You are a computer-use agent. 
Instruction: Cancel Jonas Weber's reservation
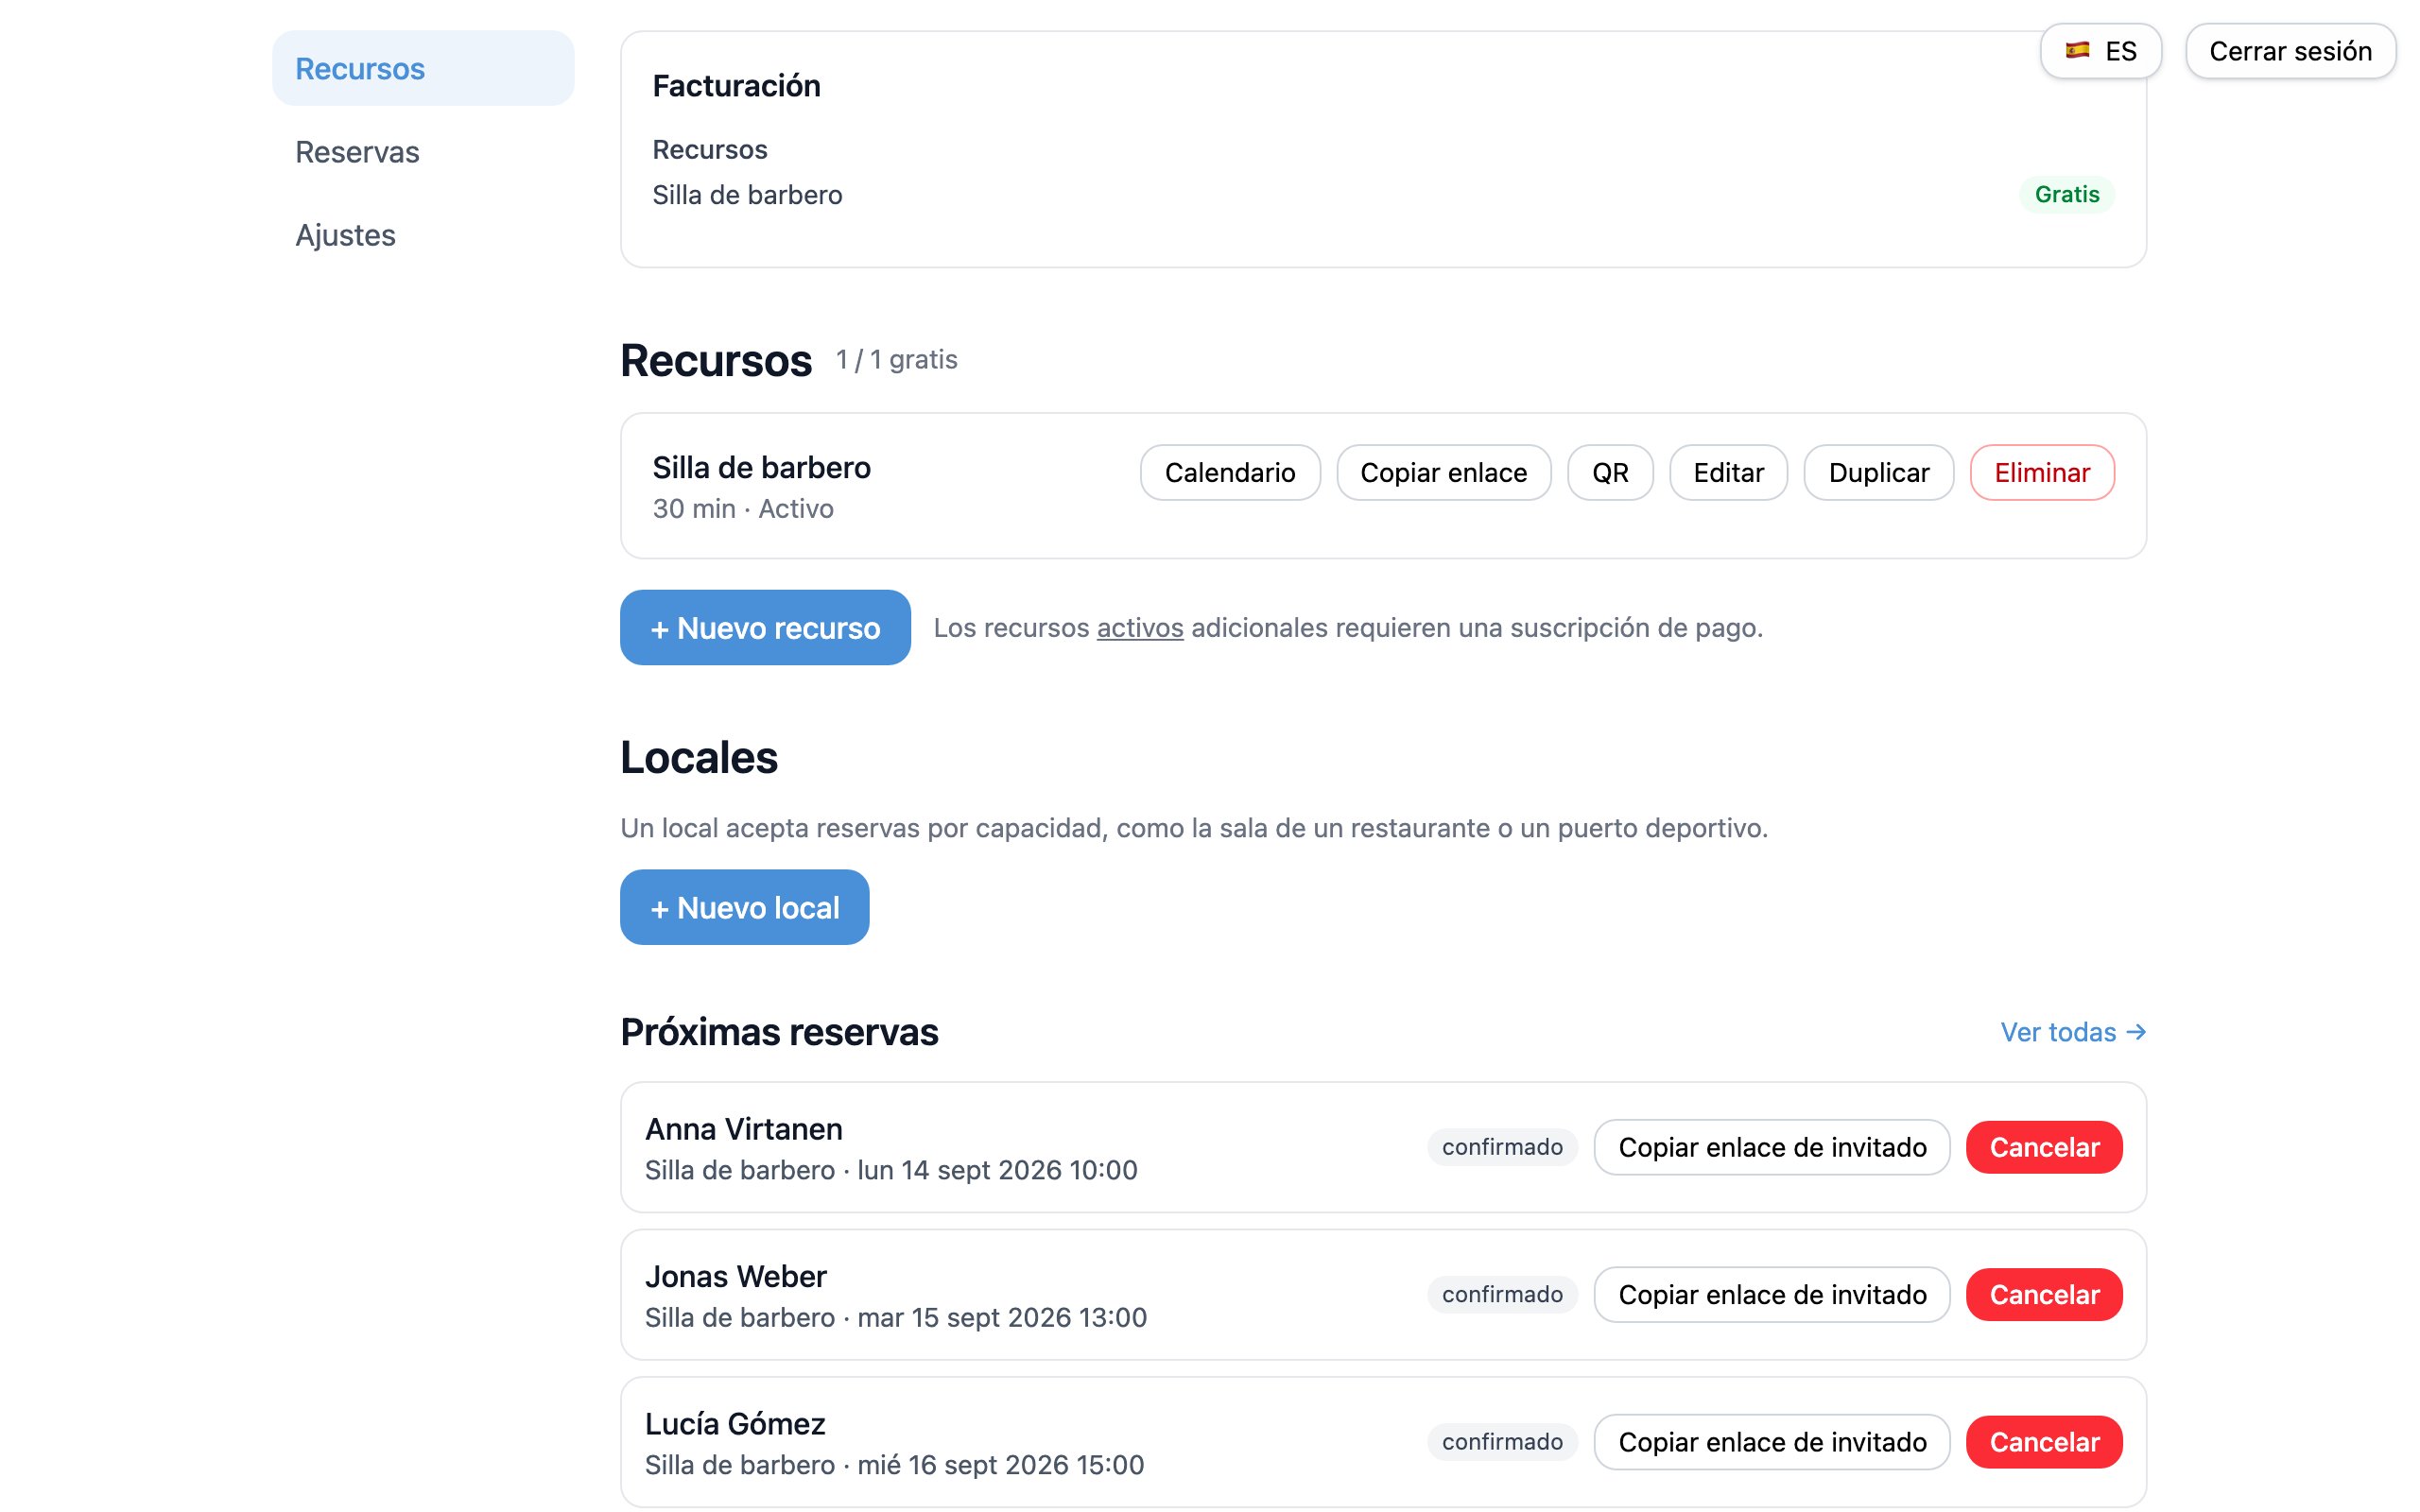(x=2044, y=1294)
